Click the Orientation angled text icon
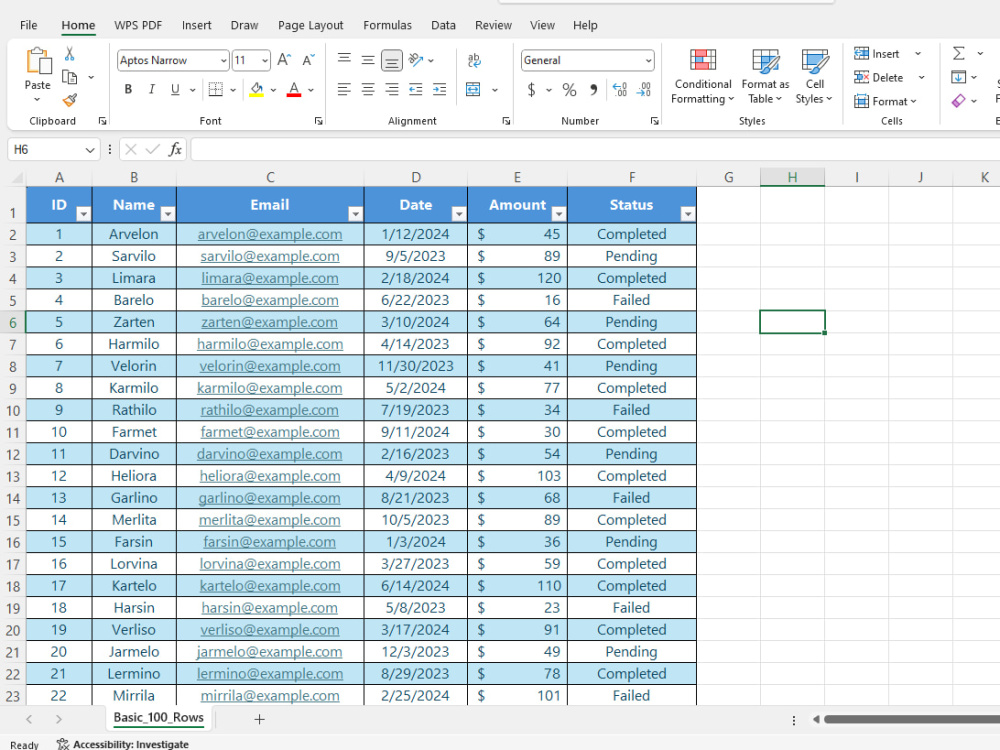Image resolution: width=1000 pixels, height=750 pixels. pyautogui.click(x=416, y=59)
